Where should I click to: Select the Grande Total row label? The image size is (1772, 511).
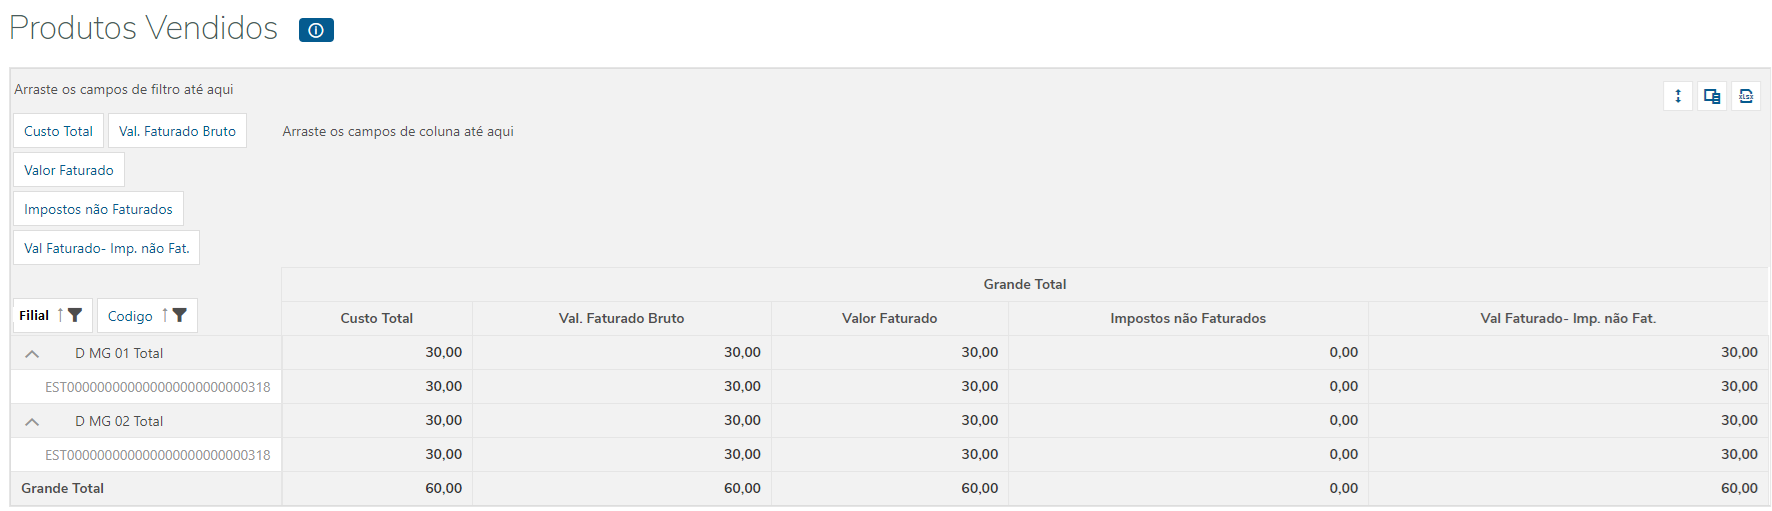pos(63,488)
